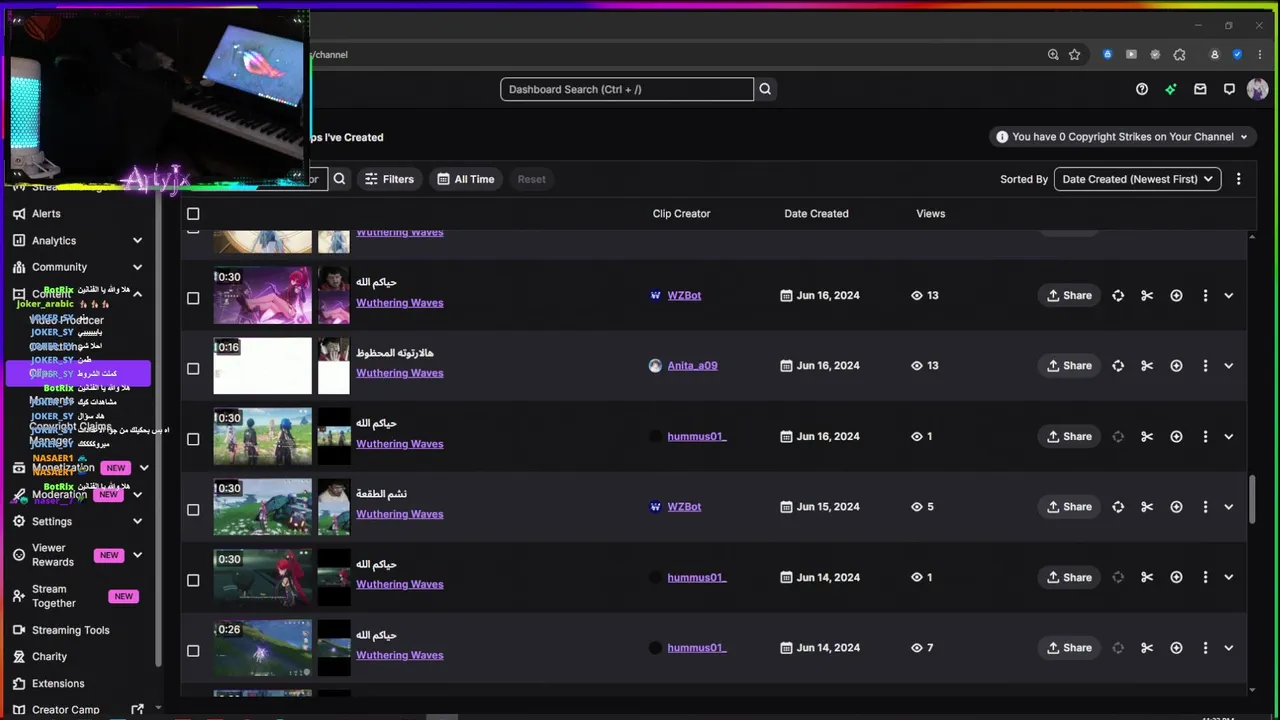The height and width of the screenshot is (720, 1280).
Task: Expand the Viewer Rewards section chevron
Action: 137,555
